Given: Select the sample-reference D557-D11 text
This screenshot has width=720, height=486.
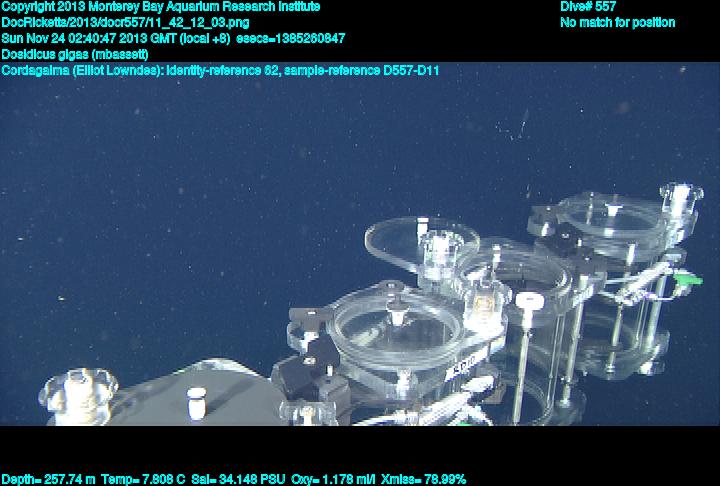Looking at the screenshot, I should 362,71.
